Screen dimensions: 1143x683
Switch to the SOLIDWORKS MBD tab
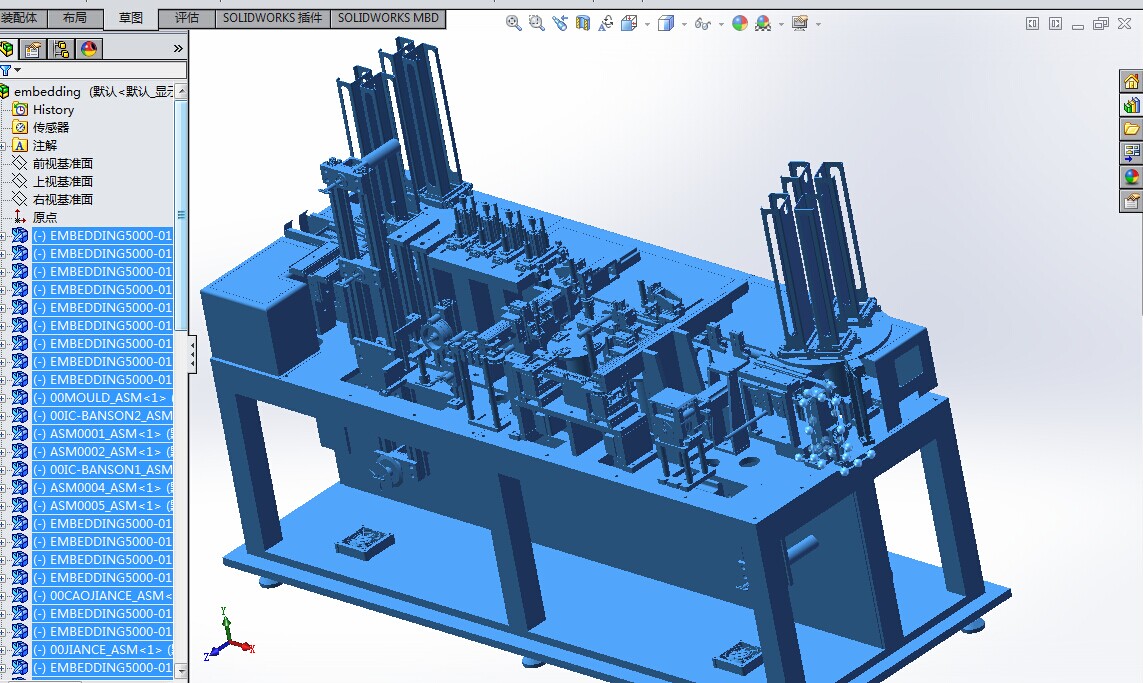(x=387, y=18)
